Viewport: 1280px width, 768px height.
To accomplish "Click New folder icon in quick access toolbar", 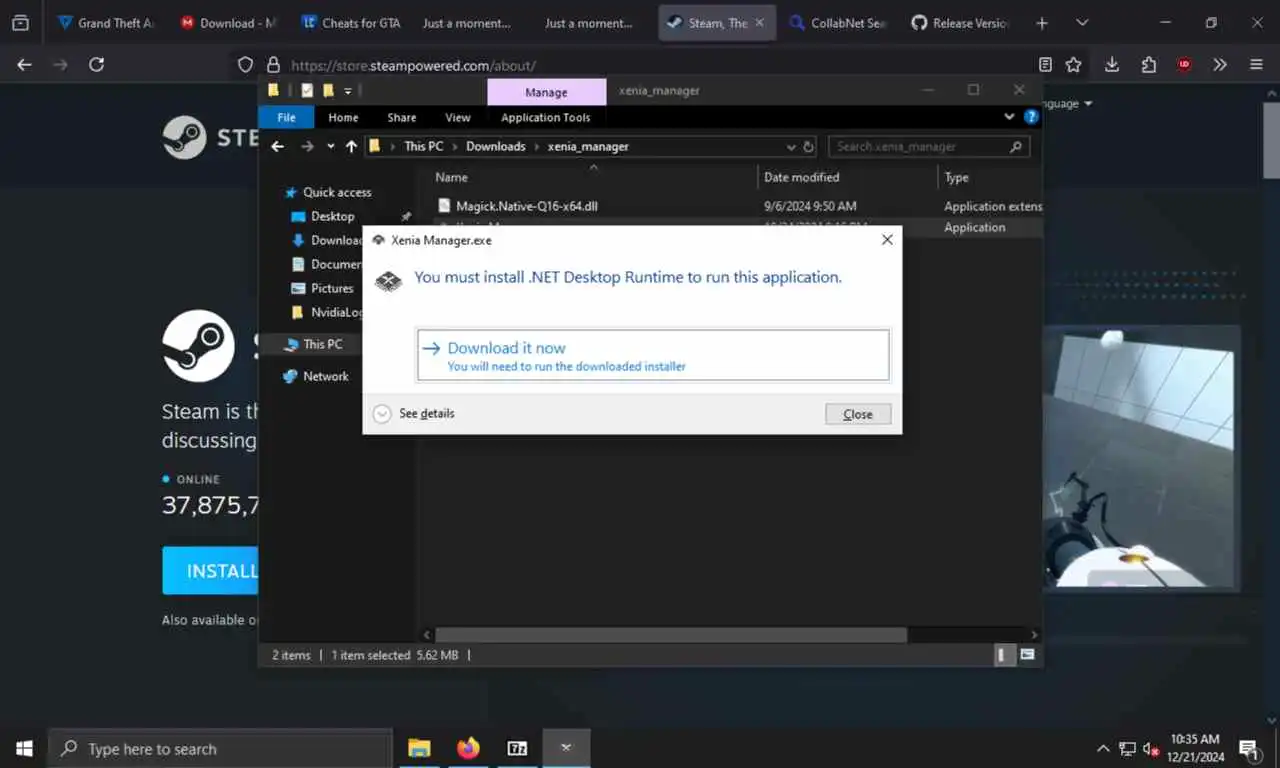I will pos(328,90).
